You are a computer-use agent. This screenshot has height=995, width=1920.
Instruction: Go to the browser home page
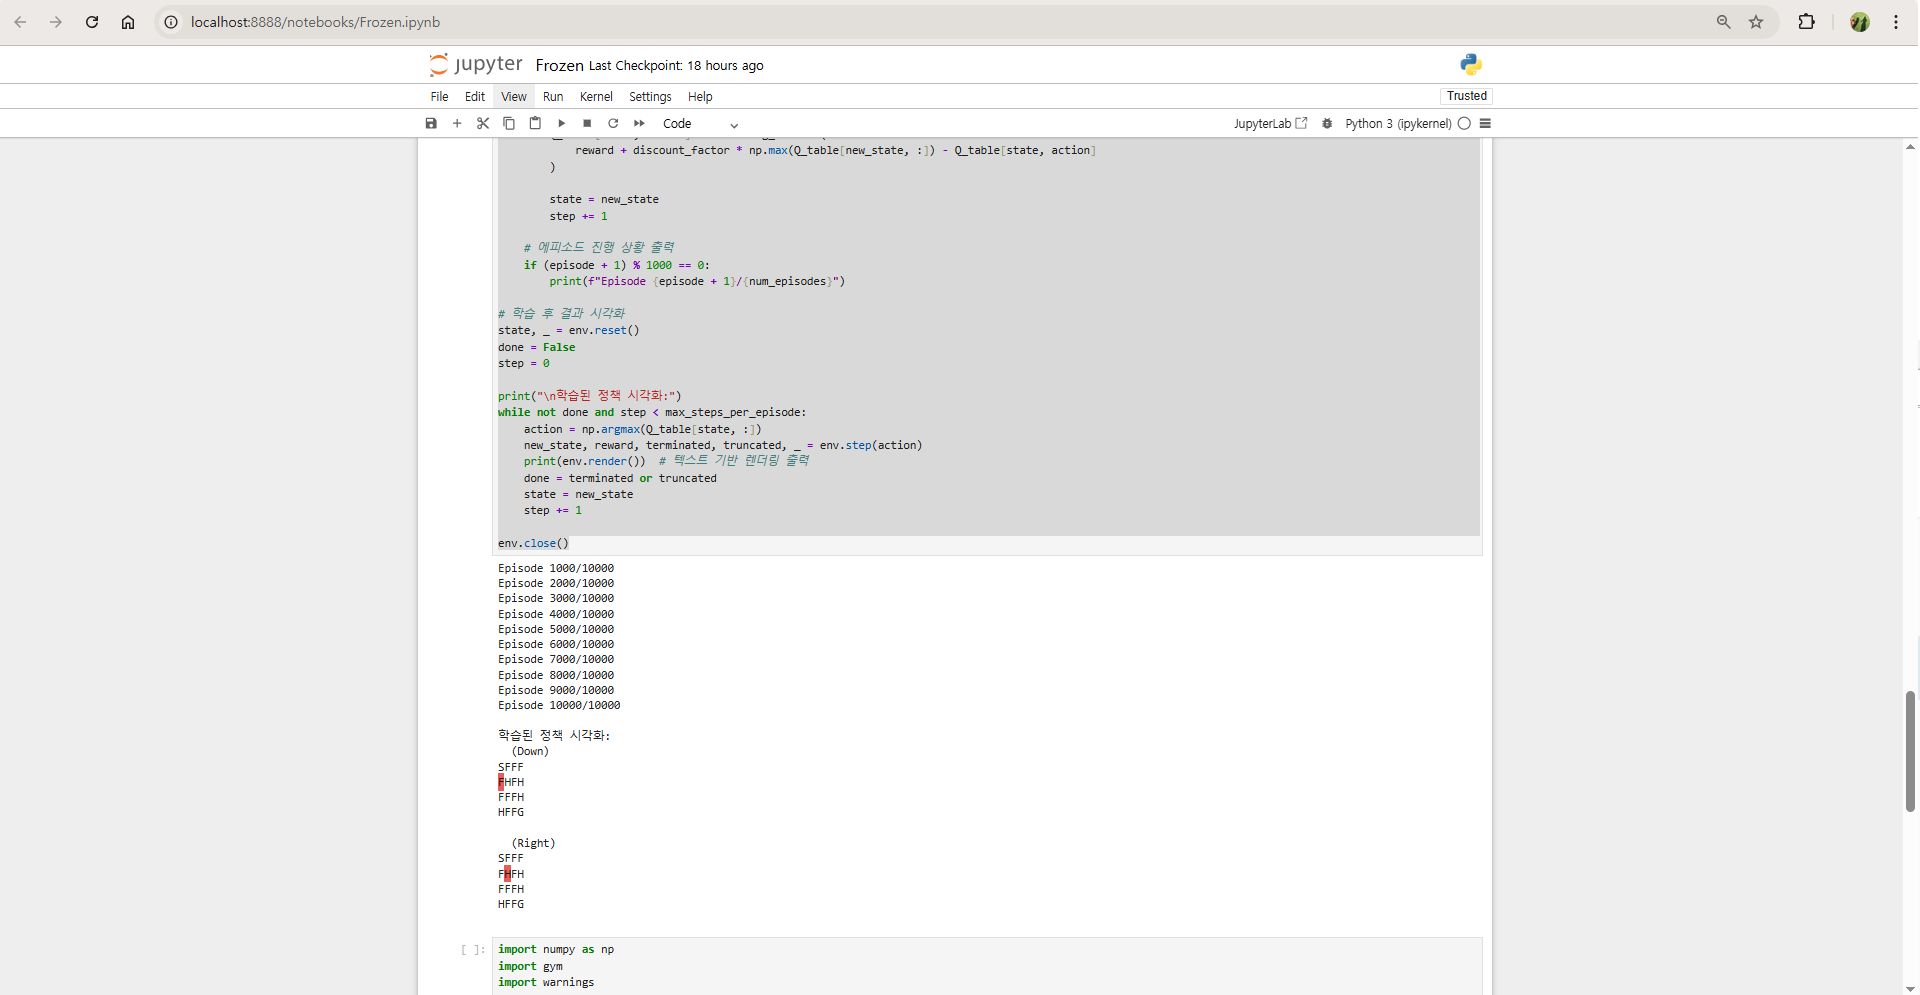click(128, 22)
